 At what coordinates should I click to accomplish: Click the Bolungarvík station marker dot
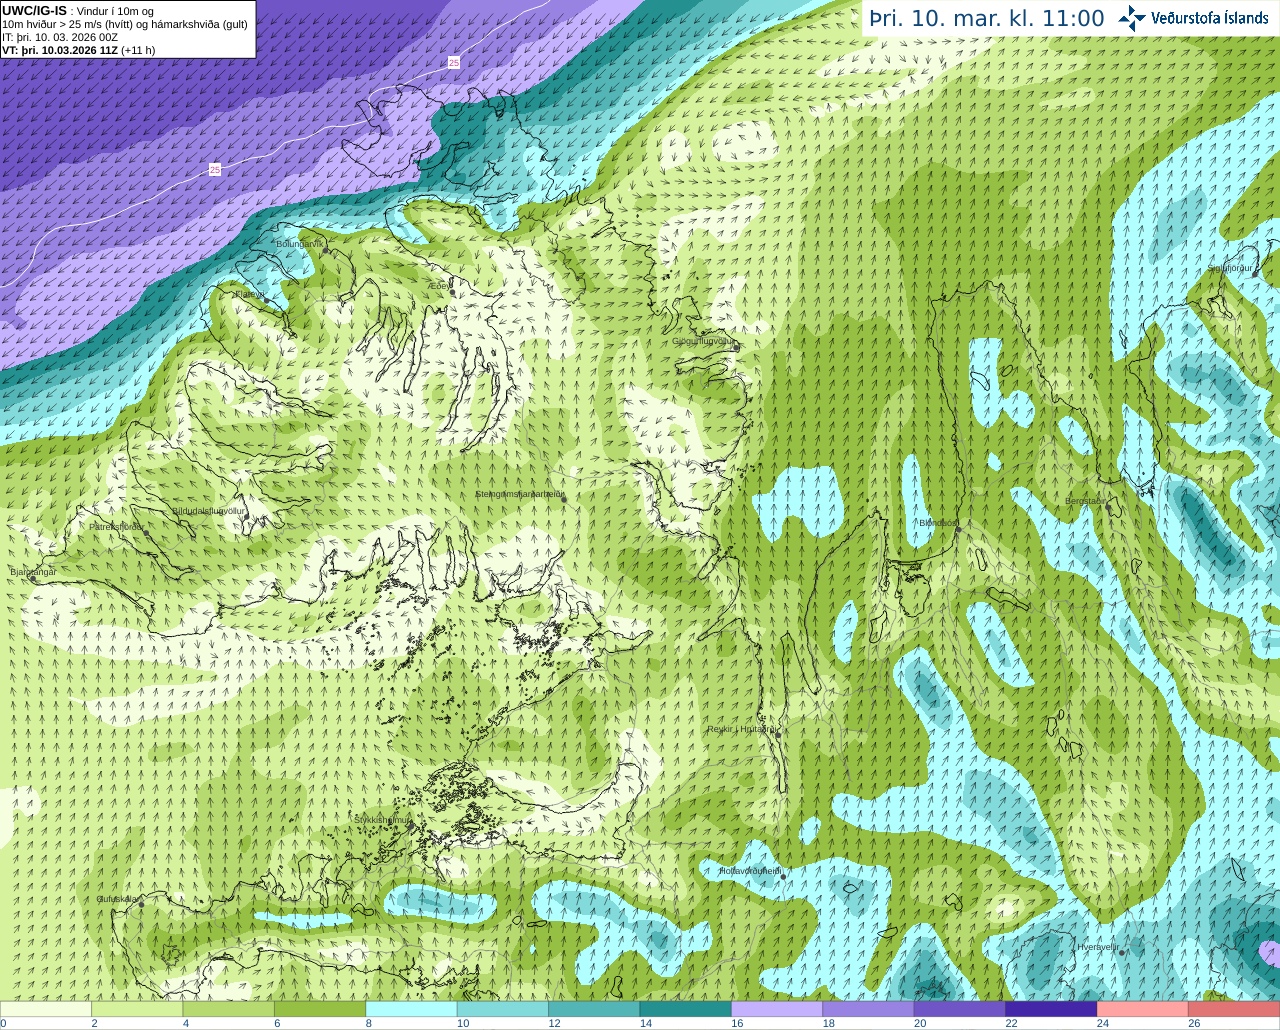pos(327,250)
